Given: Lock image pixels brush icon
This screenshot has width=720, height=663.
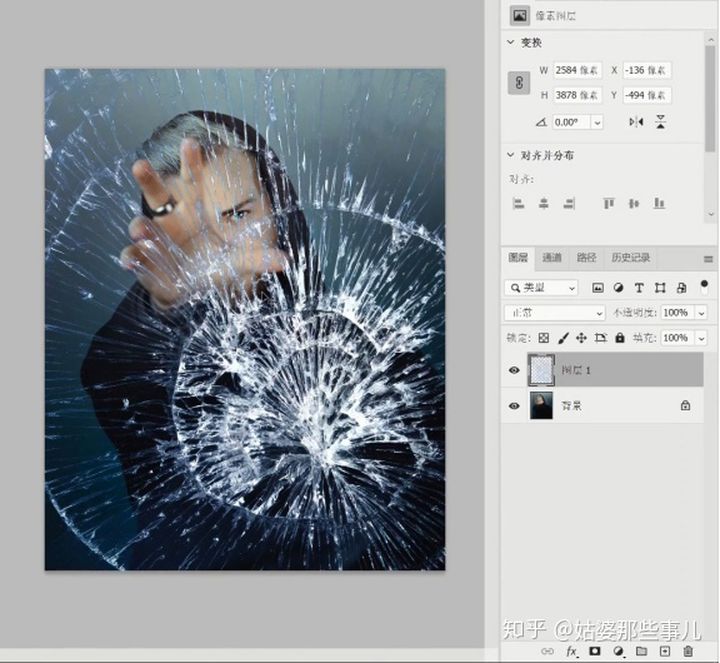Looking at the screenshot, I should 563,338.
